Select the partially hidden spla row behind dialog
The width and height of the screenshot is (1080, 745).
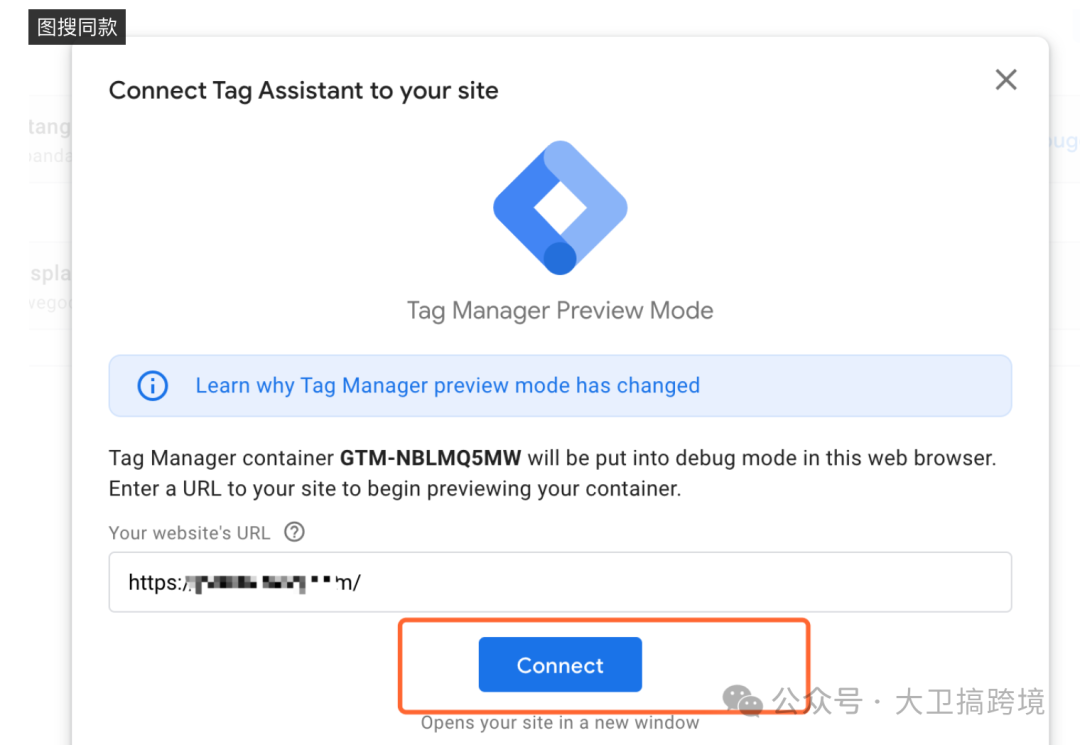[x=50, y=286]
